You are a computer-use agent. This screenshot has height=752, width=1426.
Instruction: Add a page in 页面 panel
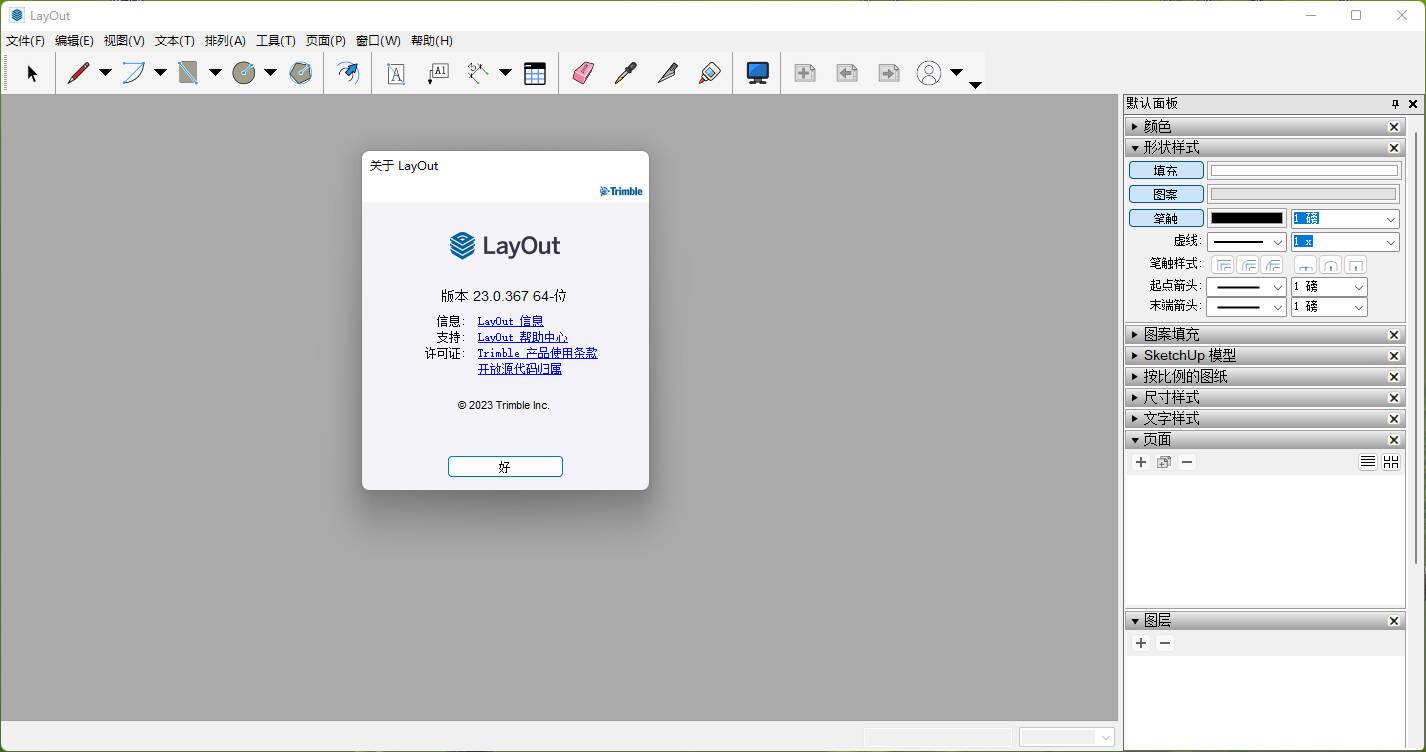point(1140,462)
